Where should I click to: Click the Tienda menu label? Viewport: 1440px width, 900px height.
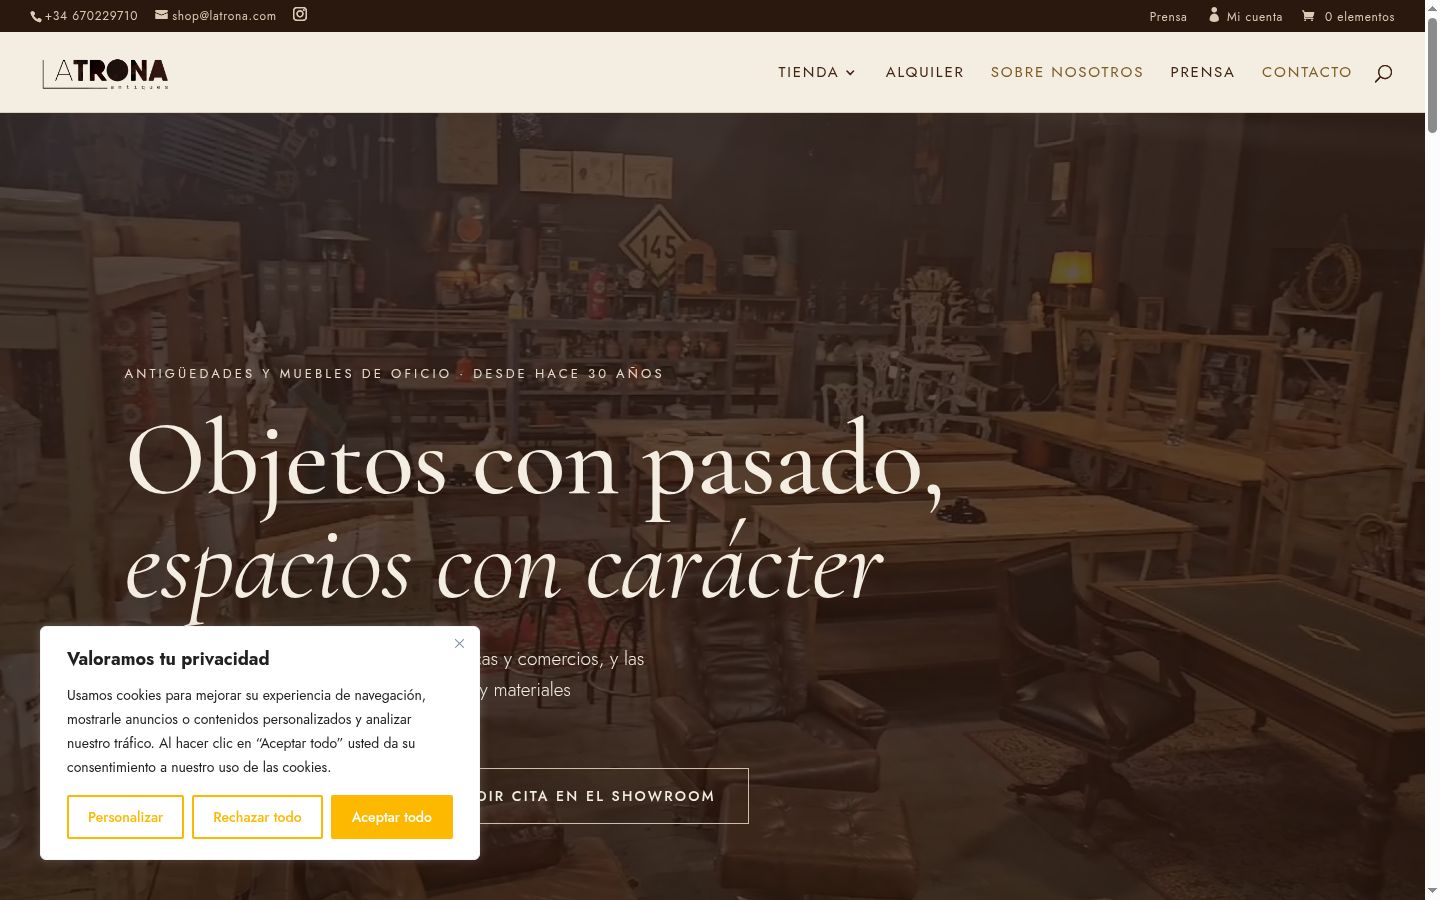tap(808, 72)
